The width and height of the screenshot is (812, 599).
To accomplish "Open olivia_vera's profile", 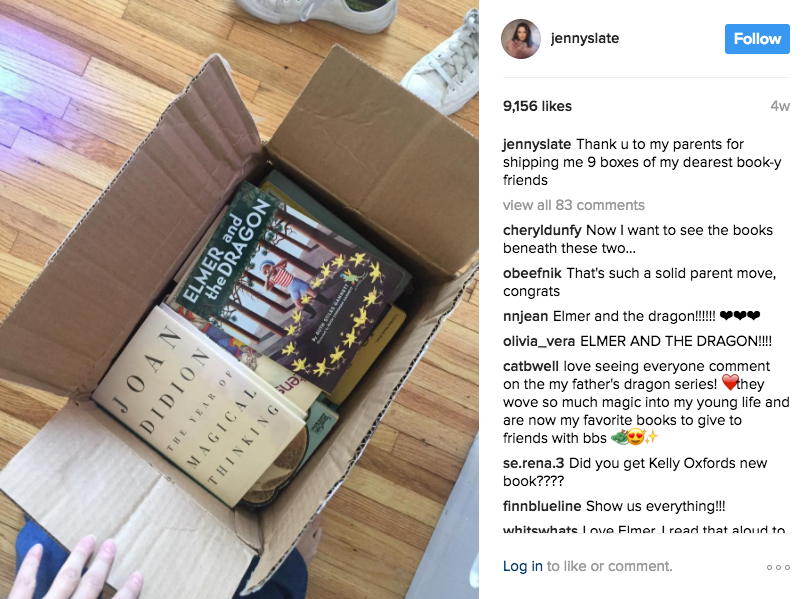I will click(539, 341).
